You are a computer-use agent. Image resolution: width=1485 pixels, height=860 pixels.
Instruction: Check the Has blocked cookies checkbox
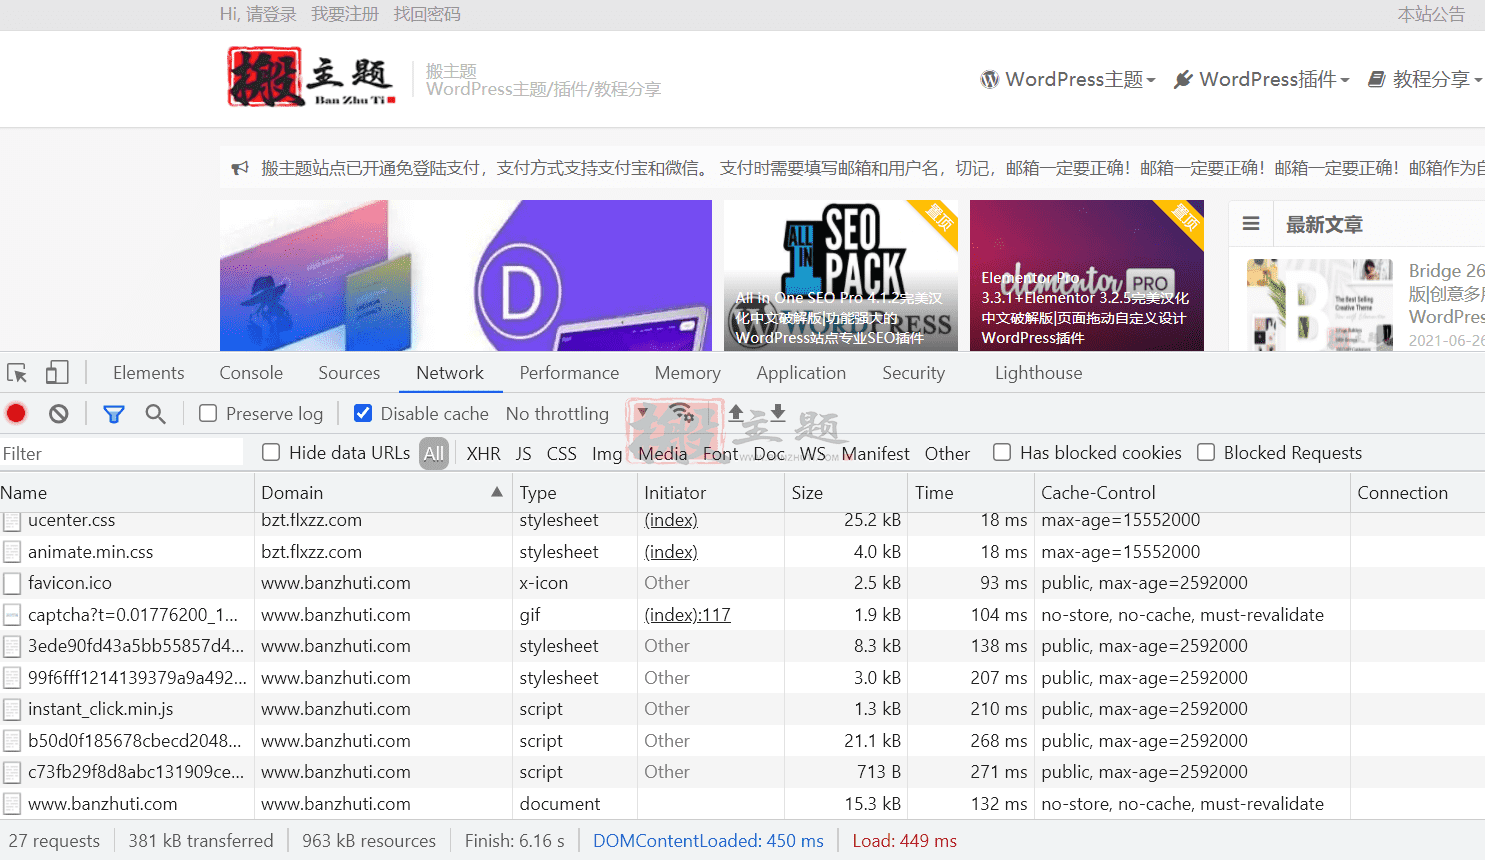(1002, 452)
